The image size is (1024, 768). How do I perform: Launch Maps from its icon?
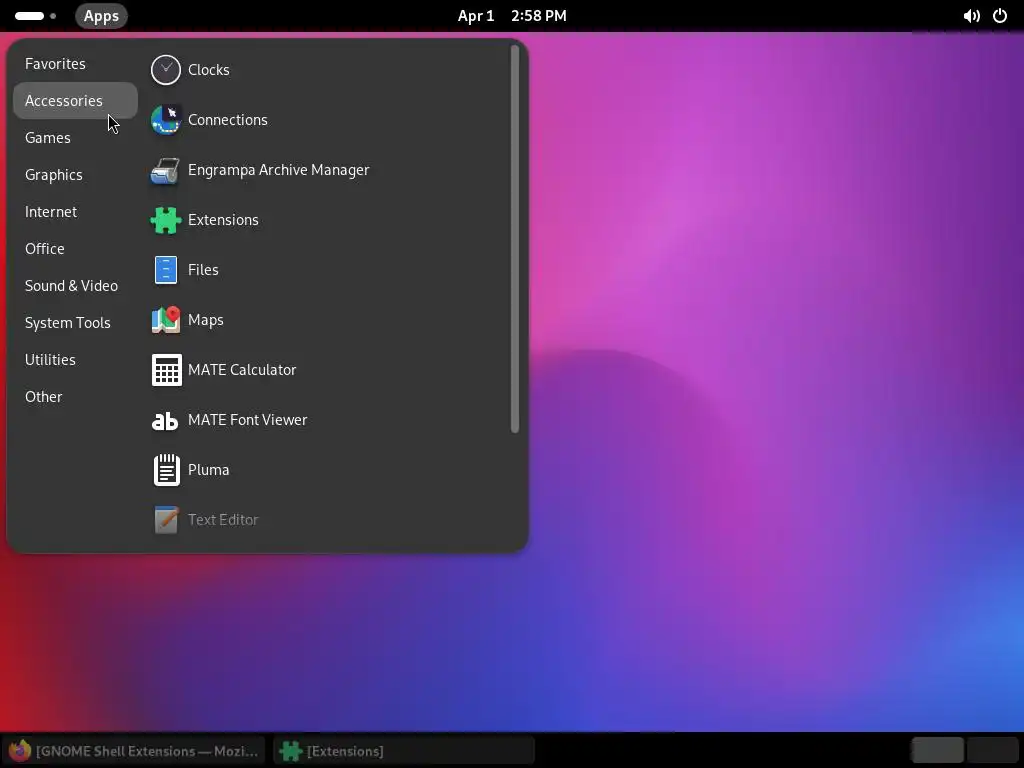pos(166,320)
